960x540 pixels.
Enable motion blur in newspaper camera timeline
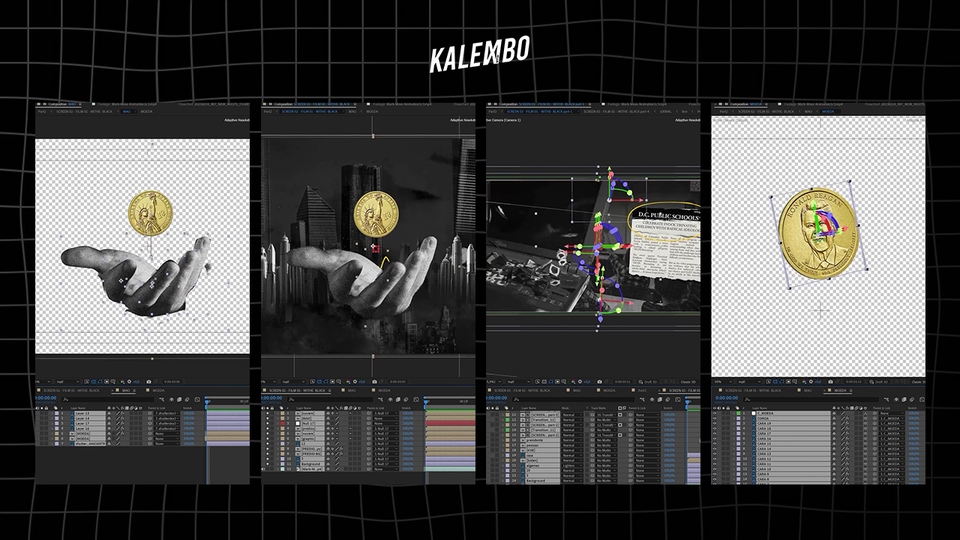667,399
